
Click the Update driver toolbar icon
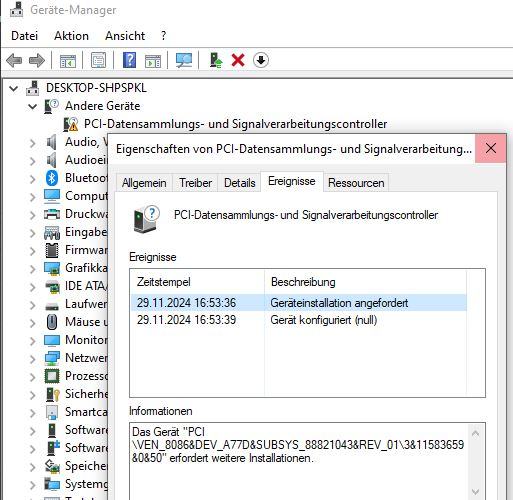click(x=216, y=60)
